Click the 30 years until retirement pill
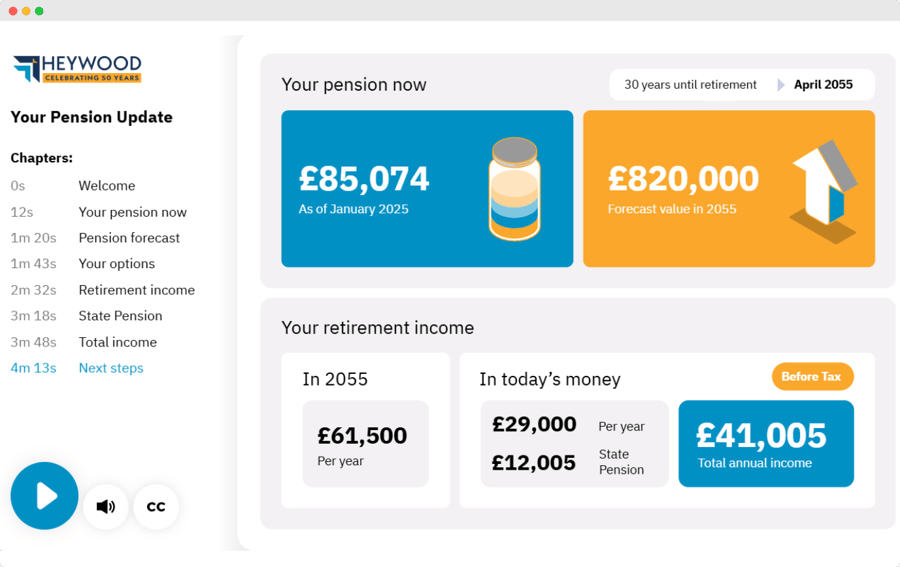900x567 pixels. coord(690,85)
